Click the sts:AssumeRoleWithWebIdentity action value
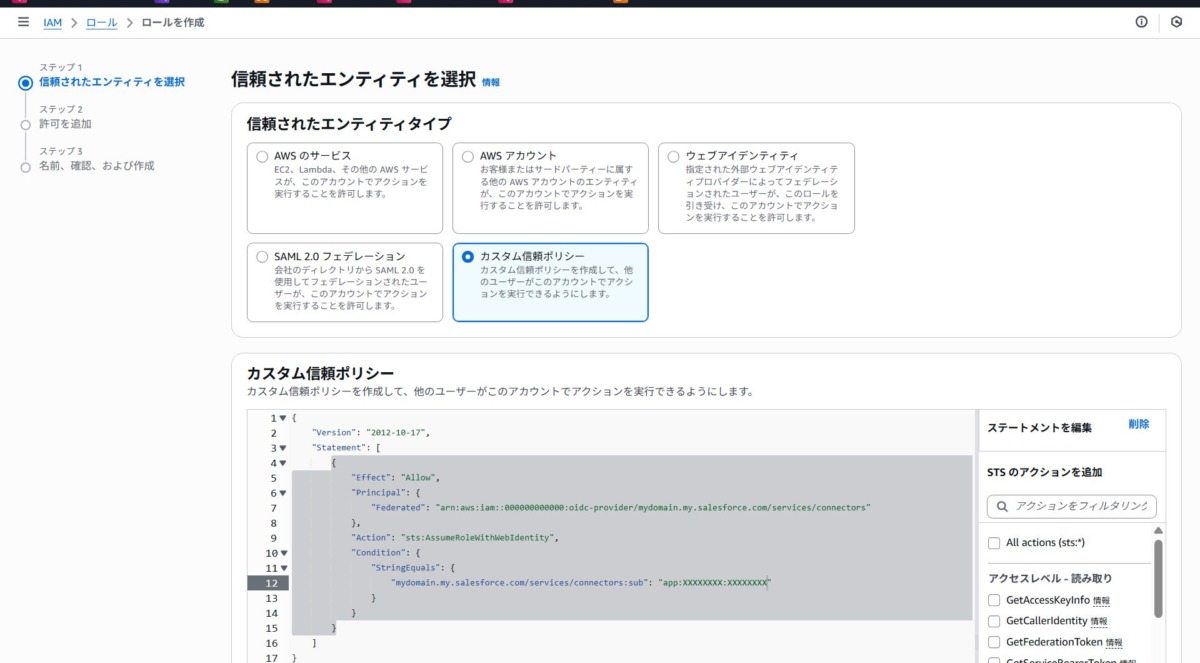Image resolution: width=1200 pixels, height=663 pixels. tap(477, 538)
